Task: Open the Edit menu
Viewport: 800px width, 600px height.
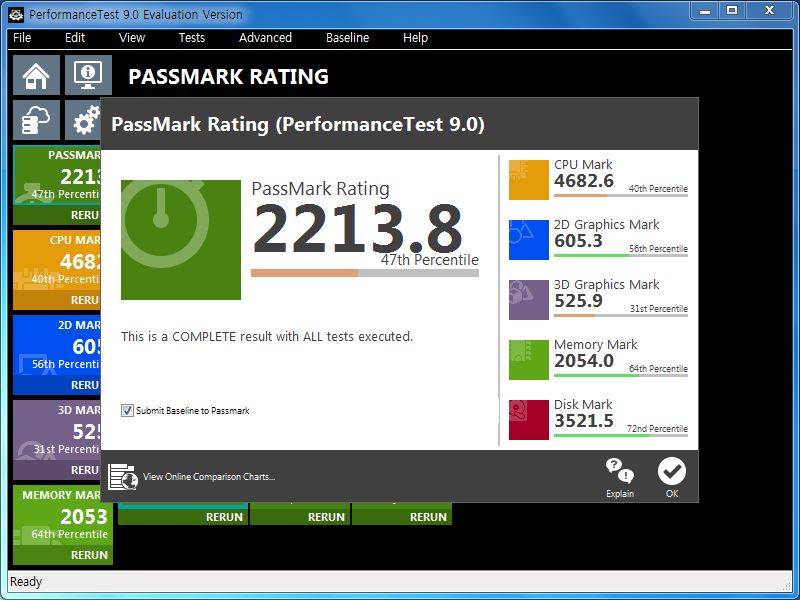Action: point(75,38)
